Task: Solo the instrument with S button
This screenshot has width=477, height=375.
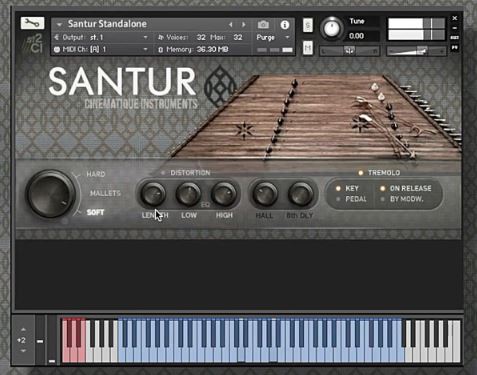Action: [x=308, y=26]
